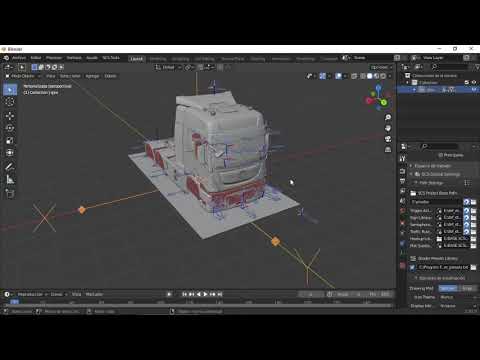The width and height of the screenshot is (480, 360).
Task: Switch to rendered shading mode
Action: 383,76
